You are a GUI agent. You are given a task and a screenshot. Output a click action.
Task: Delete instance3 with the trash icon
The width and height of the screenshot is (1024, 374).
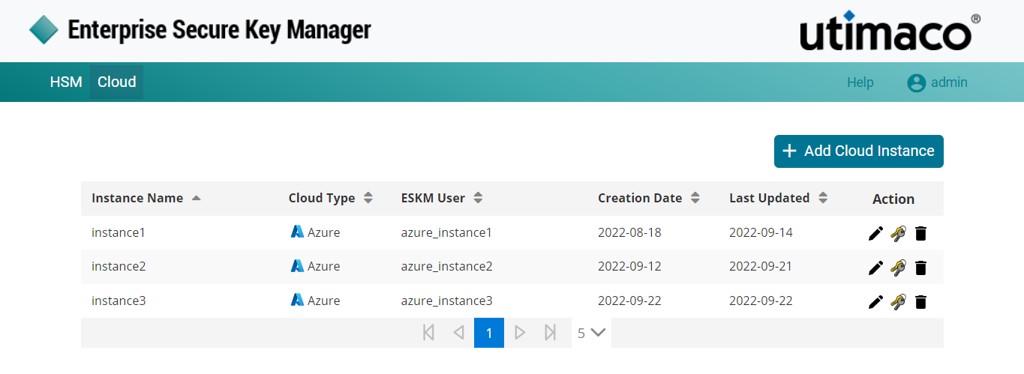pyautogui.click(x=921, y=301)
